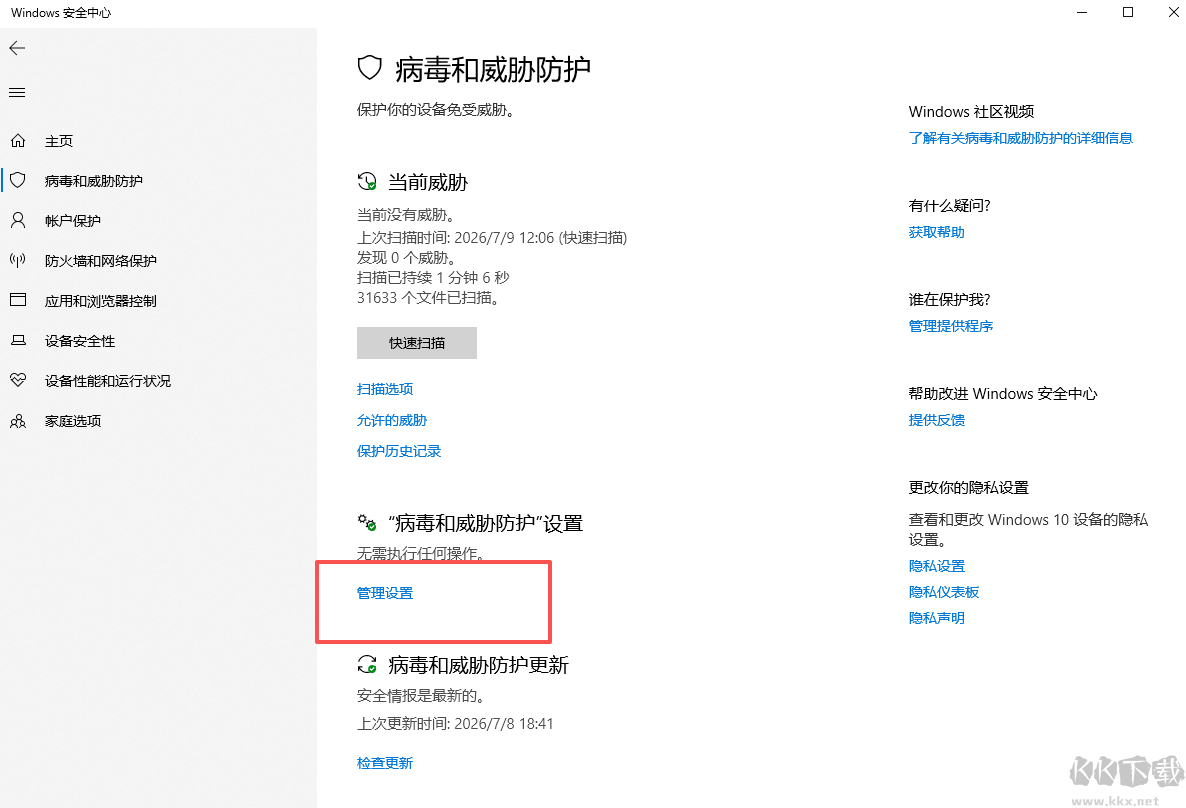Open the 允许的威胁 link
The height and width of the screenshot is (808, 1186).
coord(392,420)
